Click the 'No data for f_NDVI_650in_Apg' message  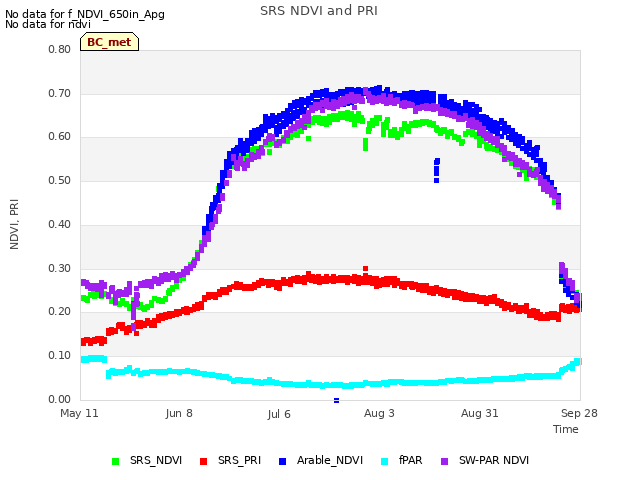85,14
